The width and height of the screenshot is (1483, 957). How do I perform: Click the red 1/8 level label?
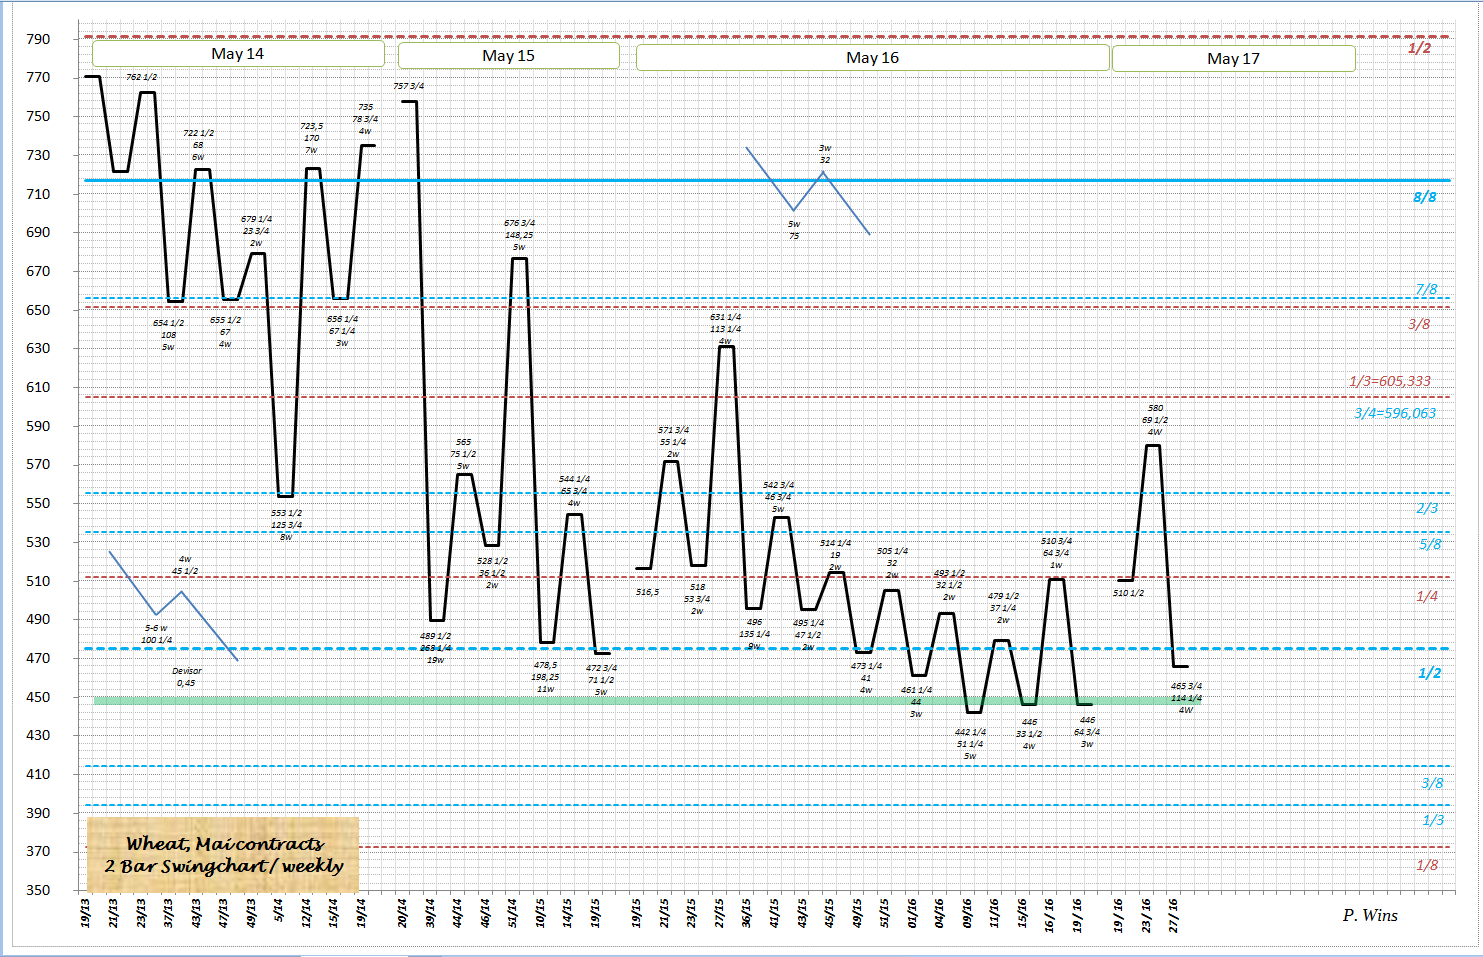tap(1427, 865)
